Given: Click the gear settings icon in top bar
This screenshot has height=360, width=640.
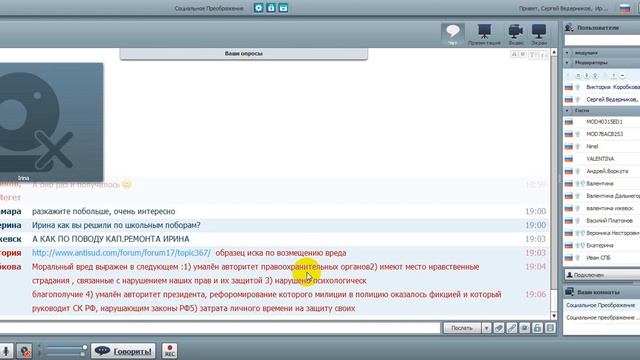Looking at the screenshot, I should (258, 8).
